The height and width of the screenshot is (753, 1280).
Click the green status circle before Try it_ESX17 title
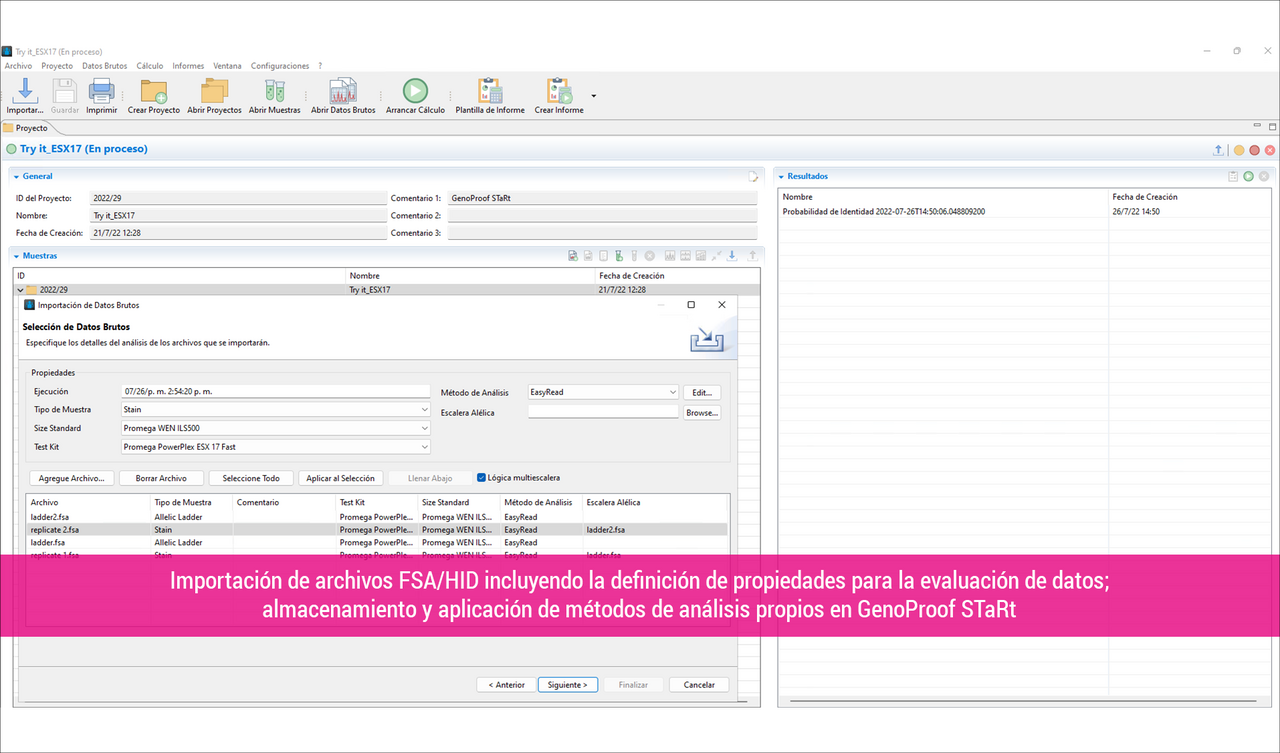[12, 149]
